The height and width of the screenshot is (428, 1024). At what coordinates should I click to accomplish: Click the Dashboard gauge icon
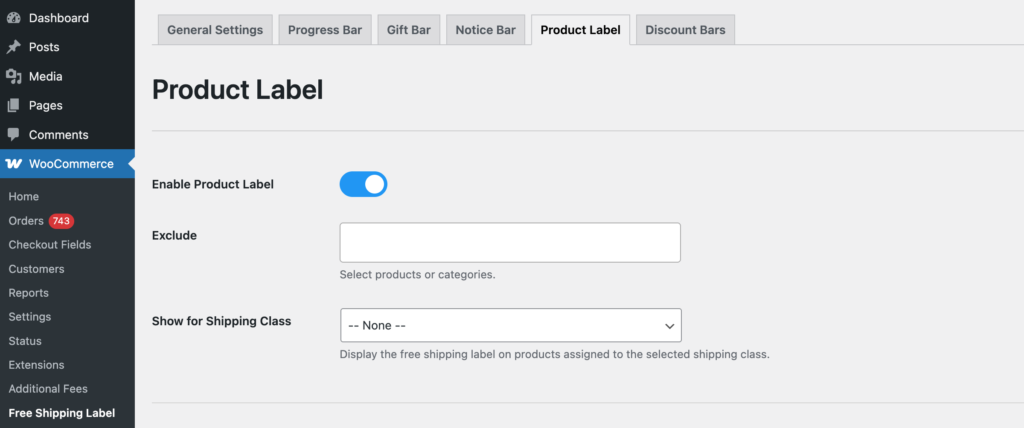click(14, 18)
